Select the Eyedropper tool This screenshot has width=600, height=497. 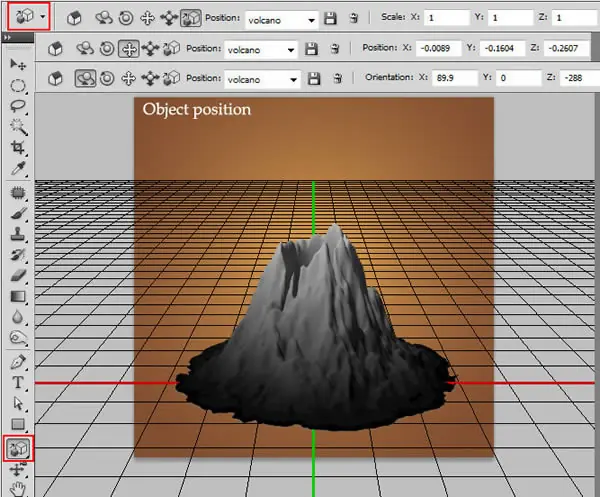(18, 168)
